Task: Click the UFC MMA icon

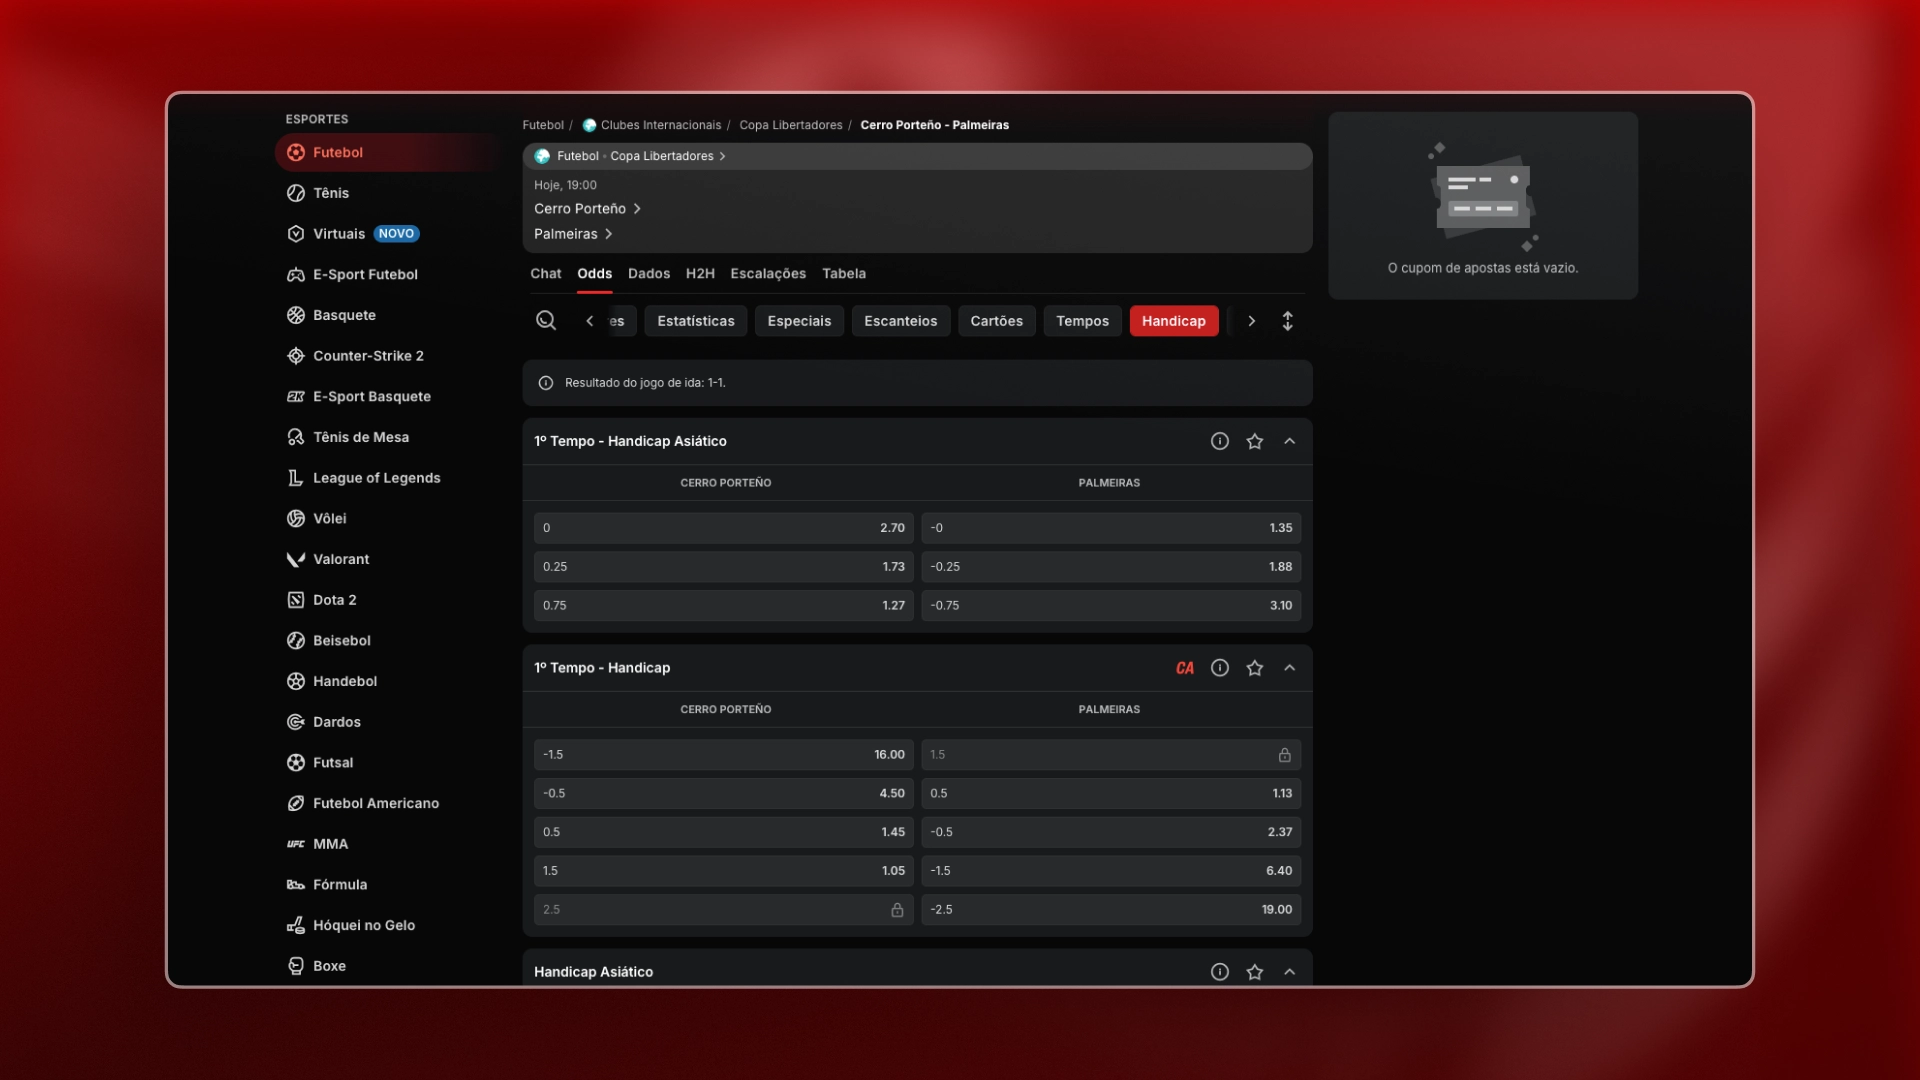Action: pos(296,844)
